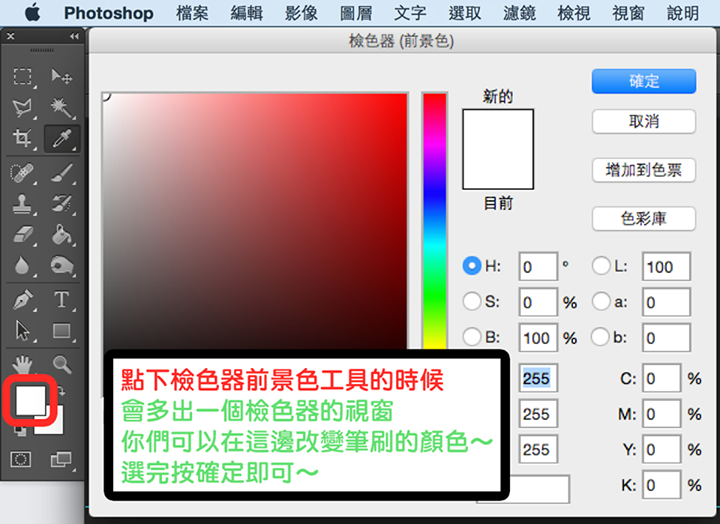Select the H hue radio button
The image size is (720, 524).
coord(472,266)
